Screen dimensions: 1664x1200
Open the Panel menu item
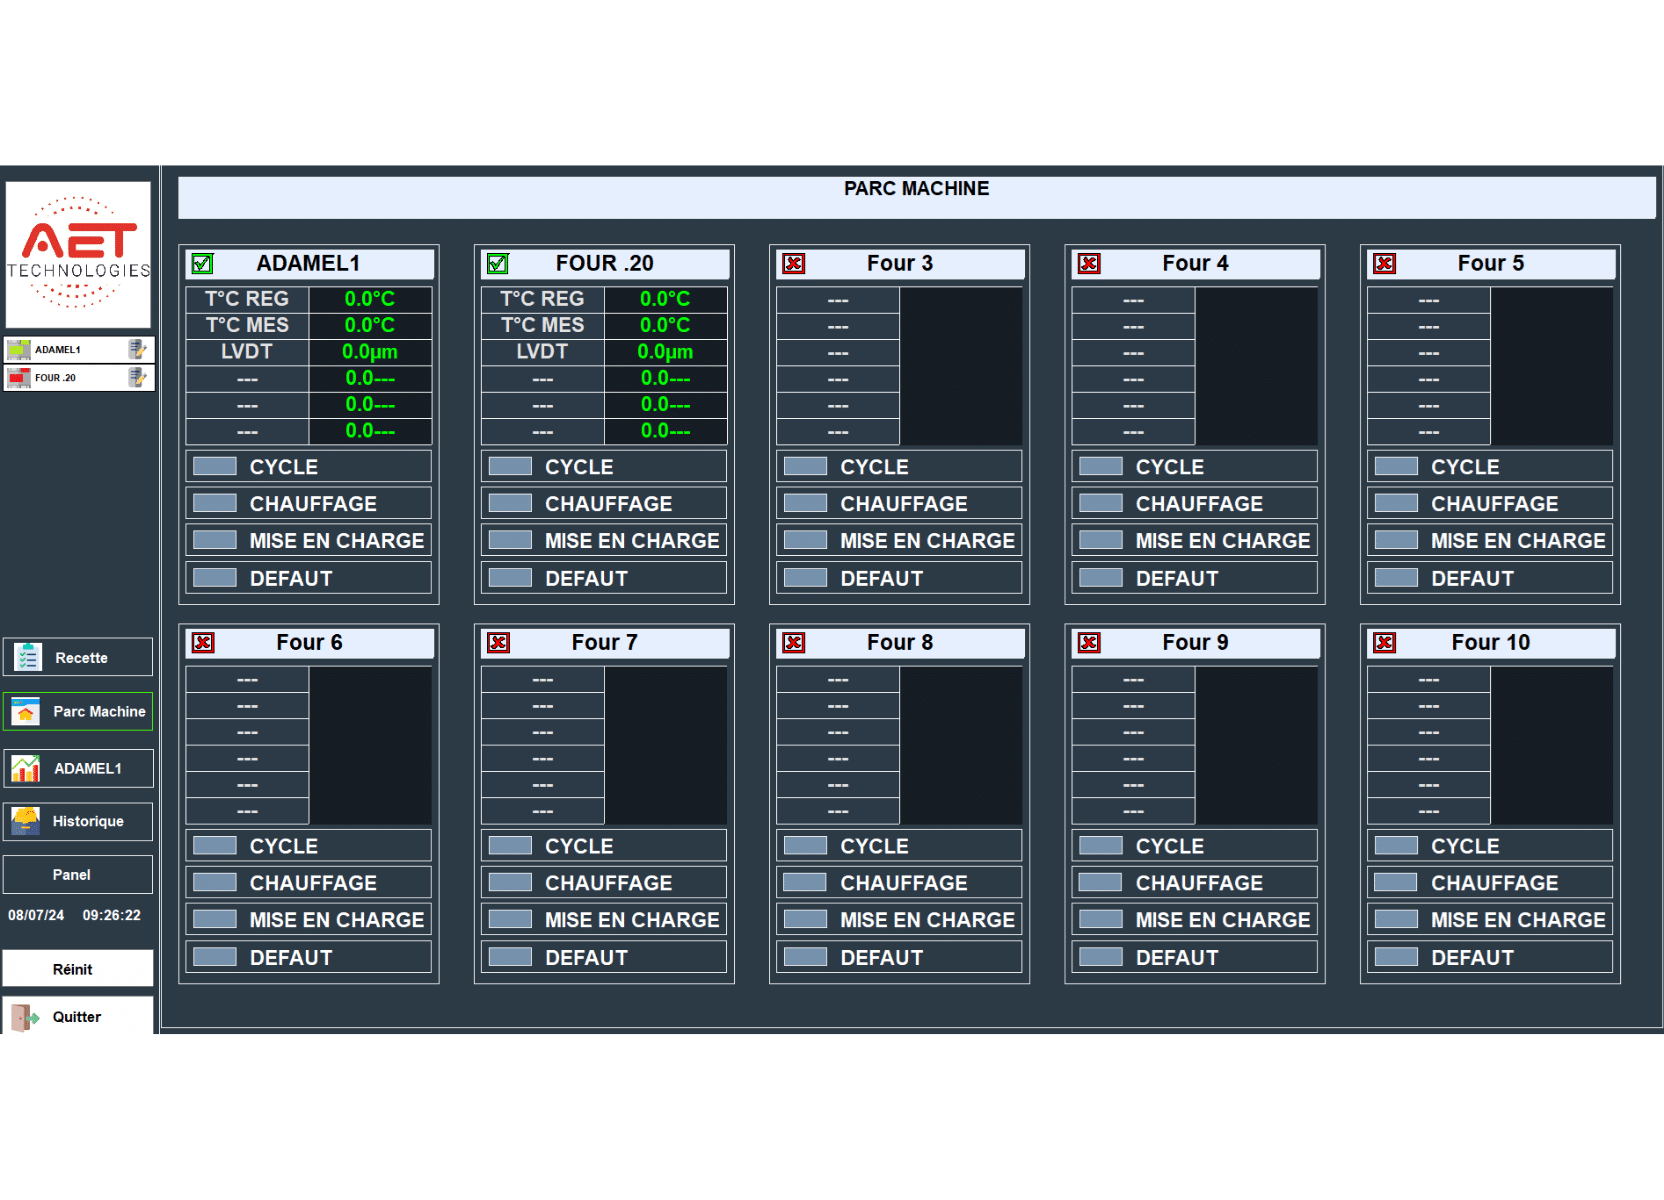pyautogui.click(x=78, y=874)
